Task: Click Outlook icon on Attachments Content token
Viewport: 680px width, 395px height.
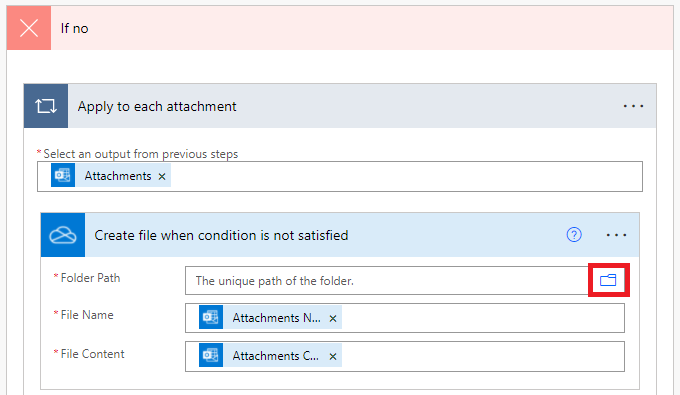Action: [211, 355]
